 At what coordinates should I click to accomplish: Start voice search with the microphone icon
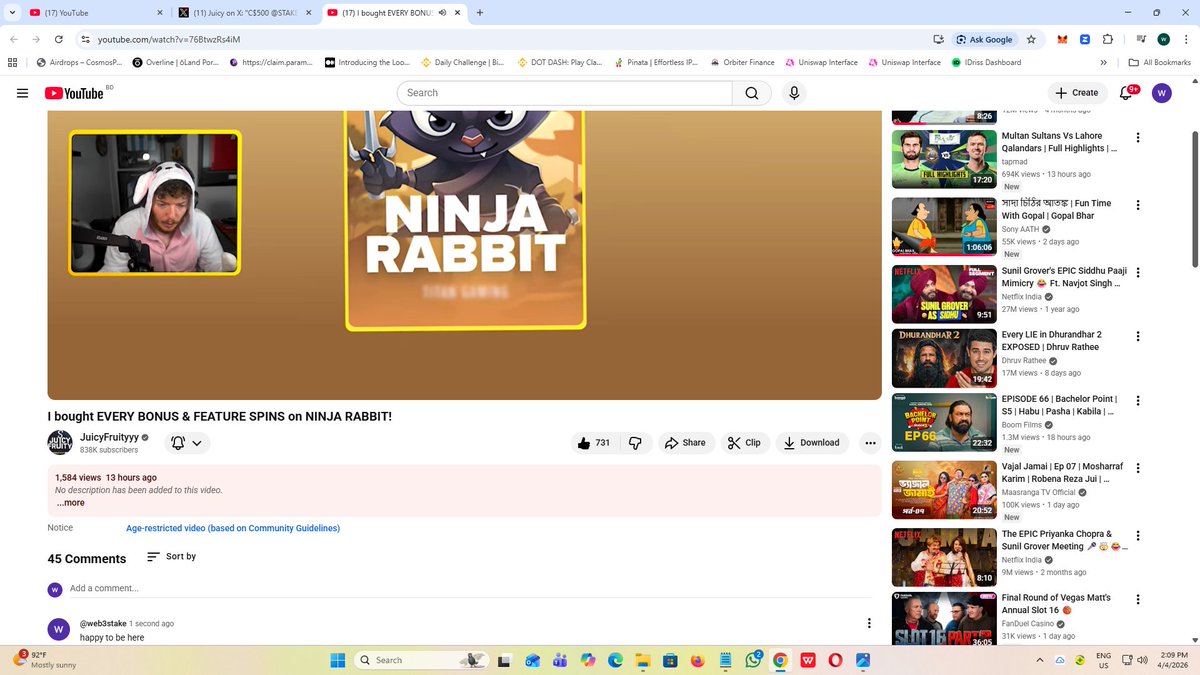(794, 93)
